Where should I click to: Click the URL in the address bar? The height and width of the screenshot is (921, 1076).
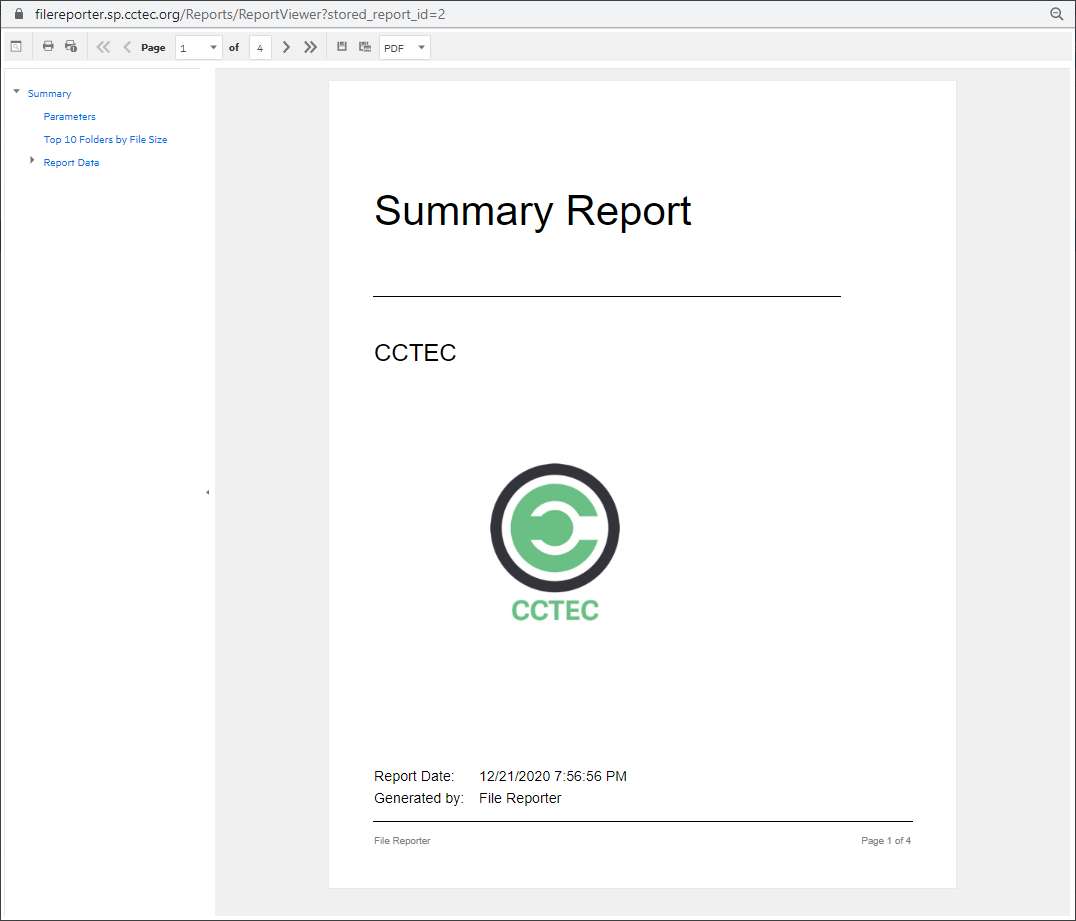click(x=240, y=14)
